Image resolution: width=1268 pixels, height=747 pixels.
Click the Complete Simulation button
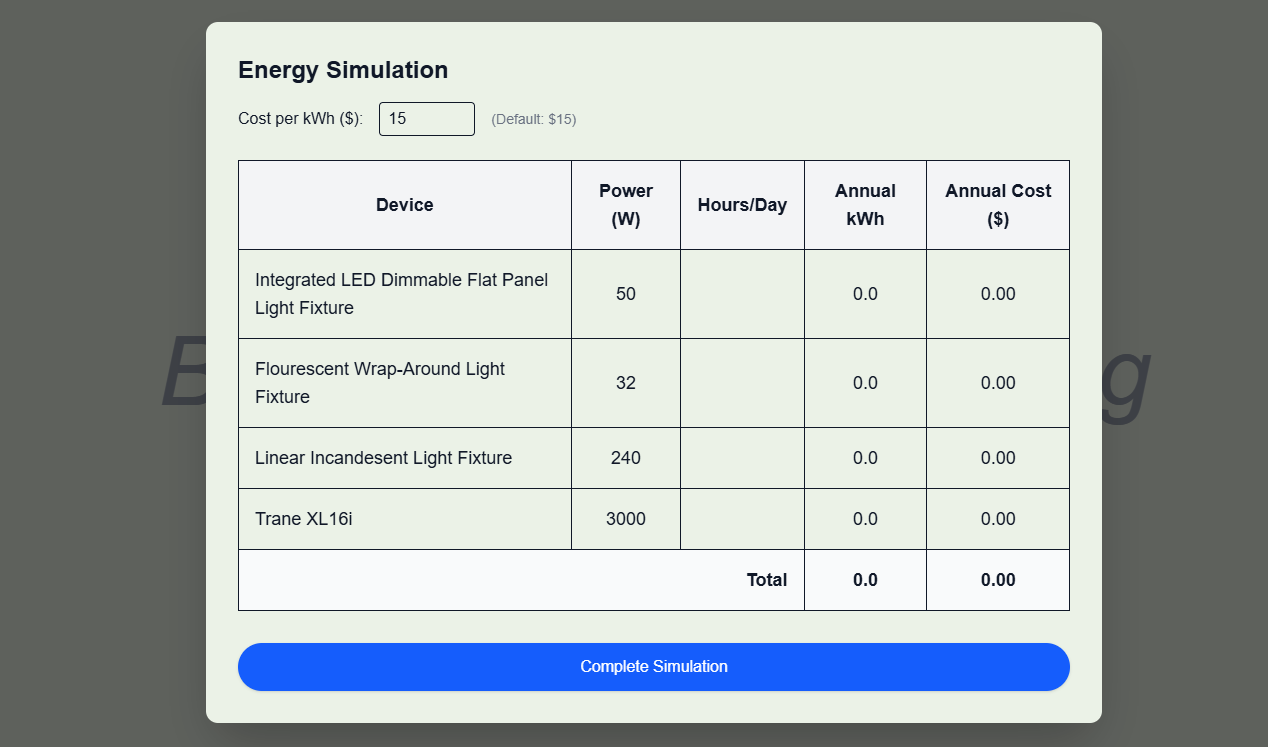[654, 667]
